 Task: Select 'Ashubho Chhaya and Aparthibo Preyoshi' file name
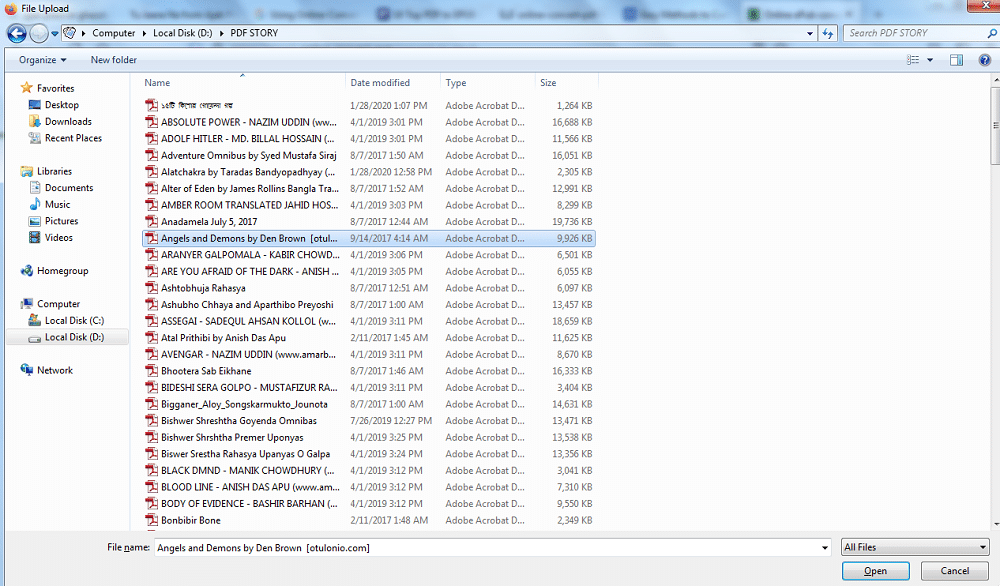tap(247, 305)
